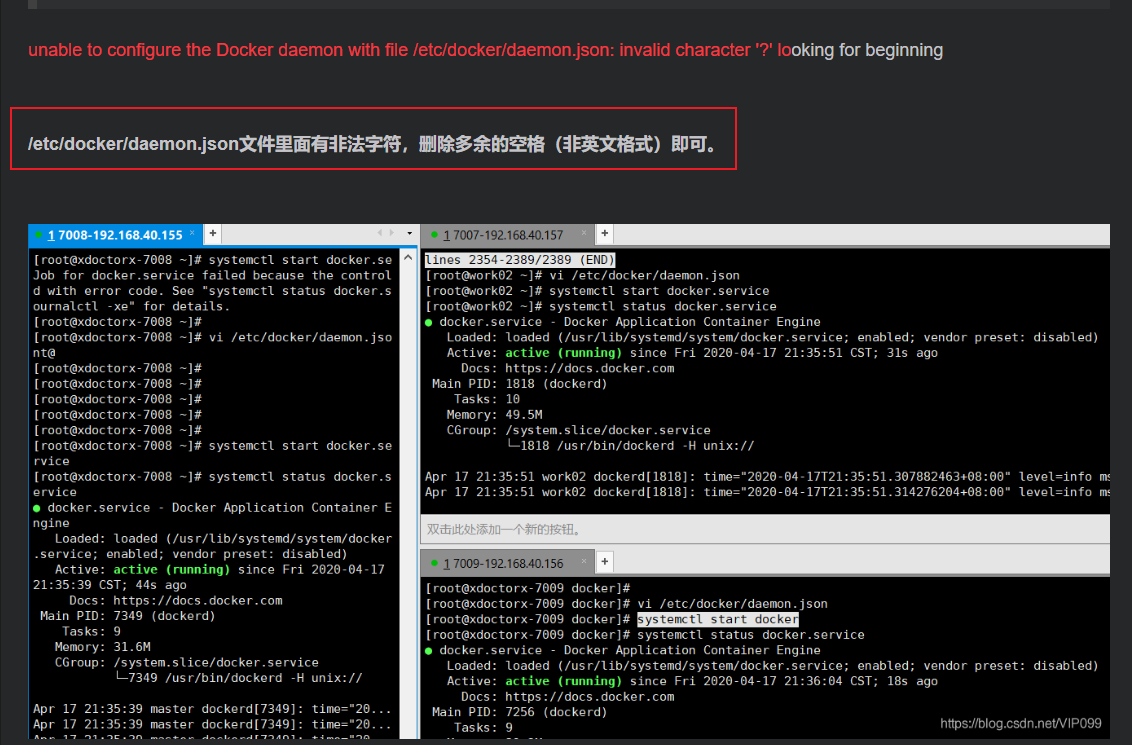Image resolution: width=1132 pixels, height=745 pixels.
Task: Click the tab scroll-right arrow in left pane
Action: [x=392, y=233]
